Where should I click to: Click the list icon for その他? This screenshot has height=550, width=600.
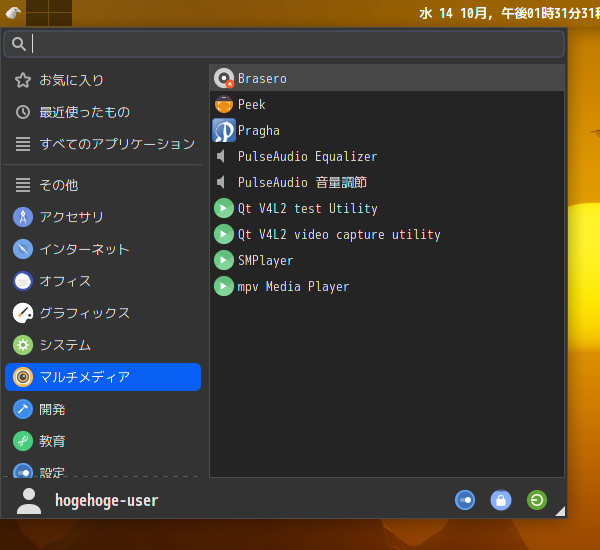point(23,185)
